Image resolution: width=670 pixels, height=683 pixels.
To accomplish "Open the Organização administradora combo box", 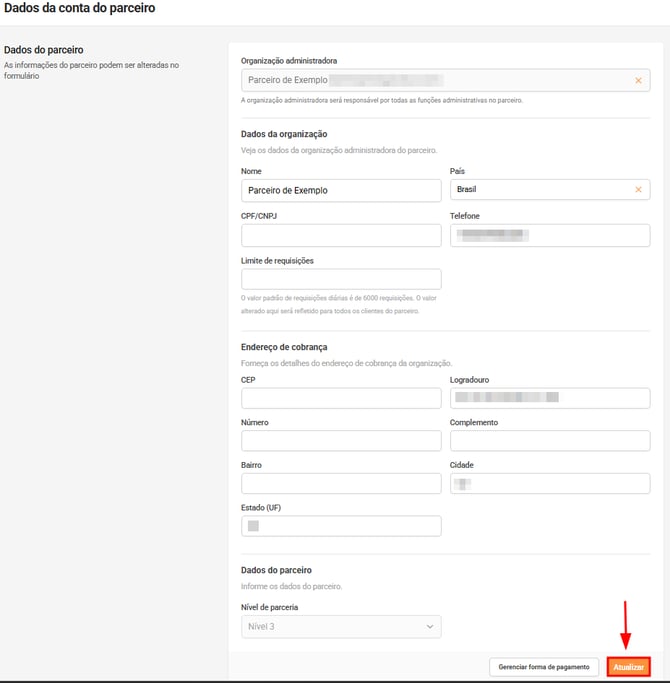I will click(x=430, y=81).
